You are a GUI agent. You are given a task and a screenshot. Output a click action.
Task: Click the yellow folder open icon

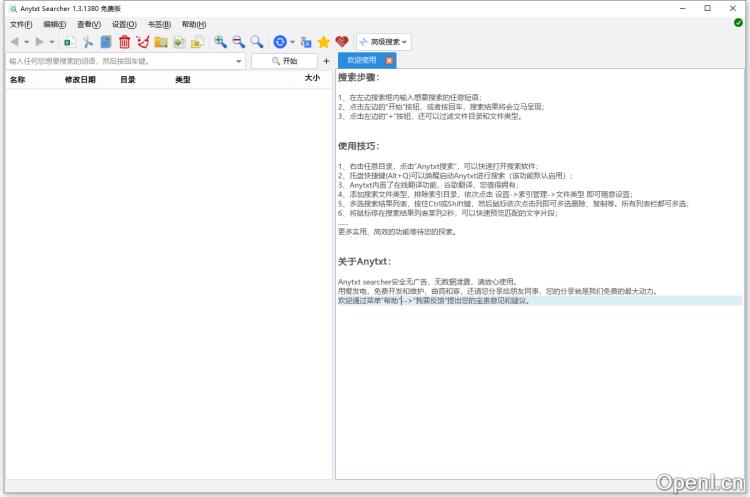click(197, 42)
